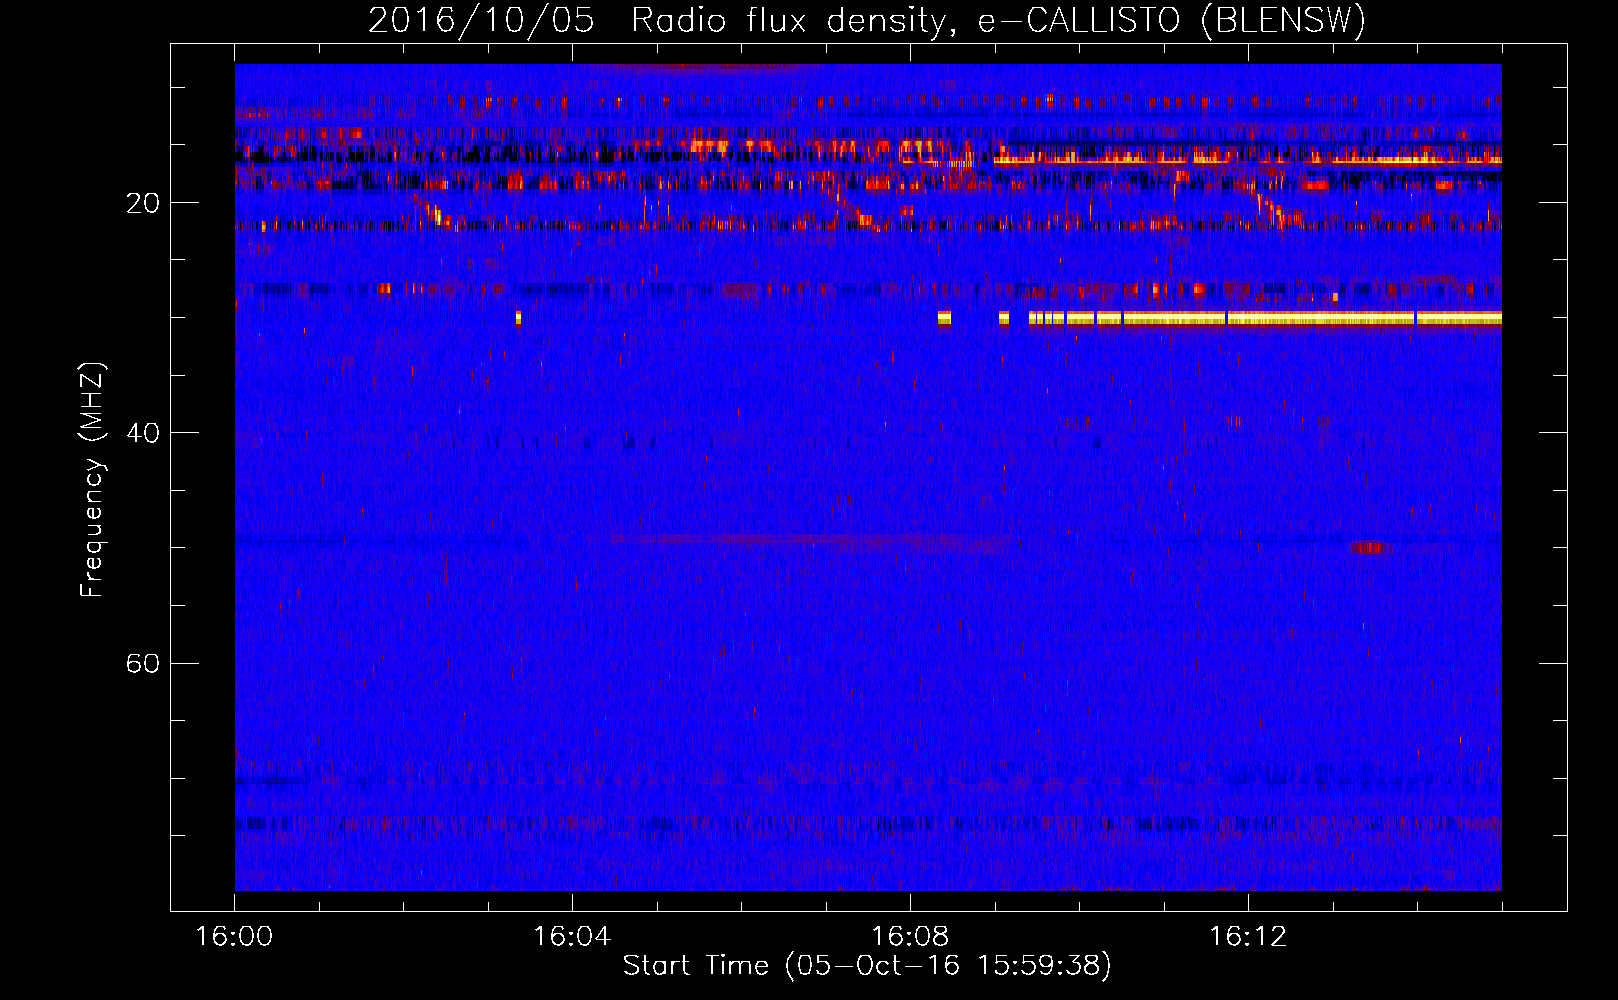1618x1000 pixels.
Task: Click the '40' frequency tick label
Action: [x=142, y=433]
